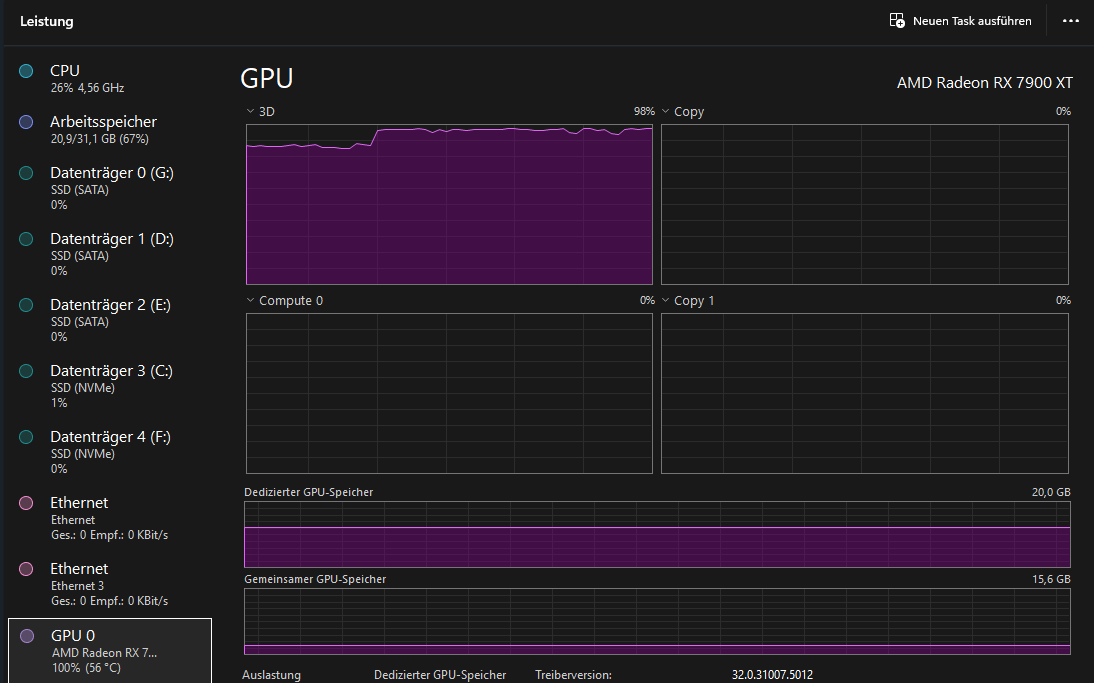Click the GPU 0 circle icon
This screenshot has width=1094, height=683.
[x=27, y=636]
